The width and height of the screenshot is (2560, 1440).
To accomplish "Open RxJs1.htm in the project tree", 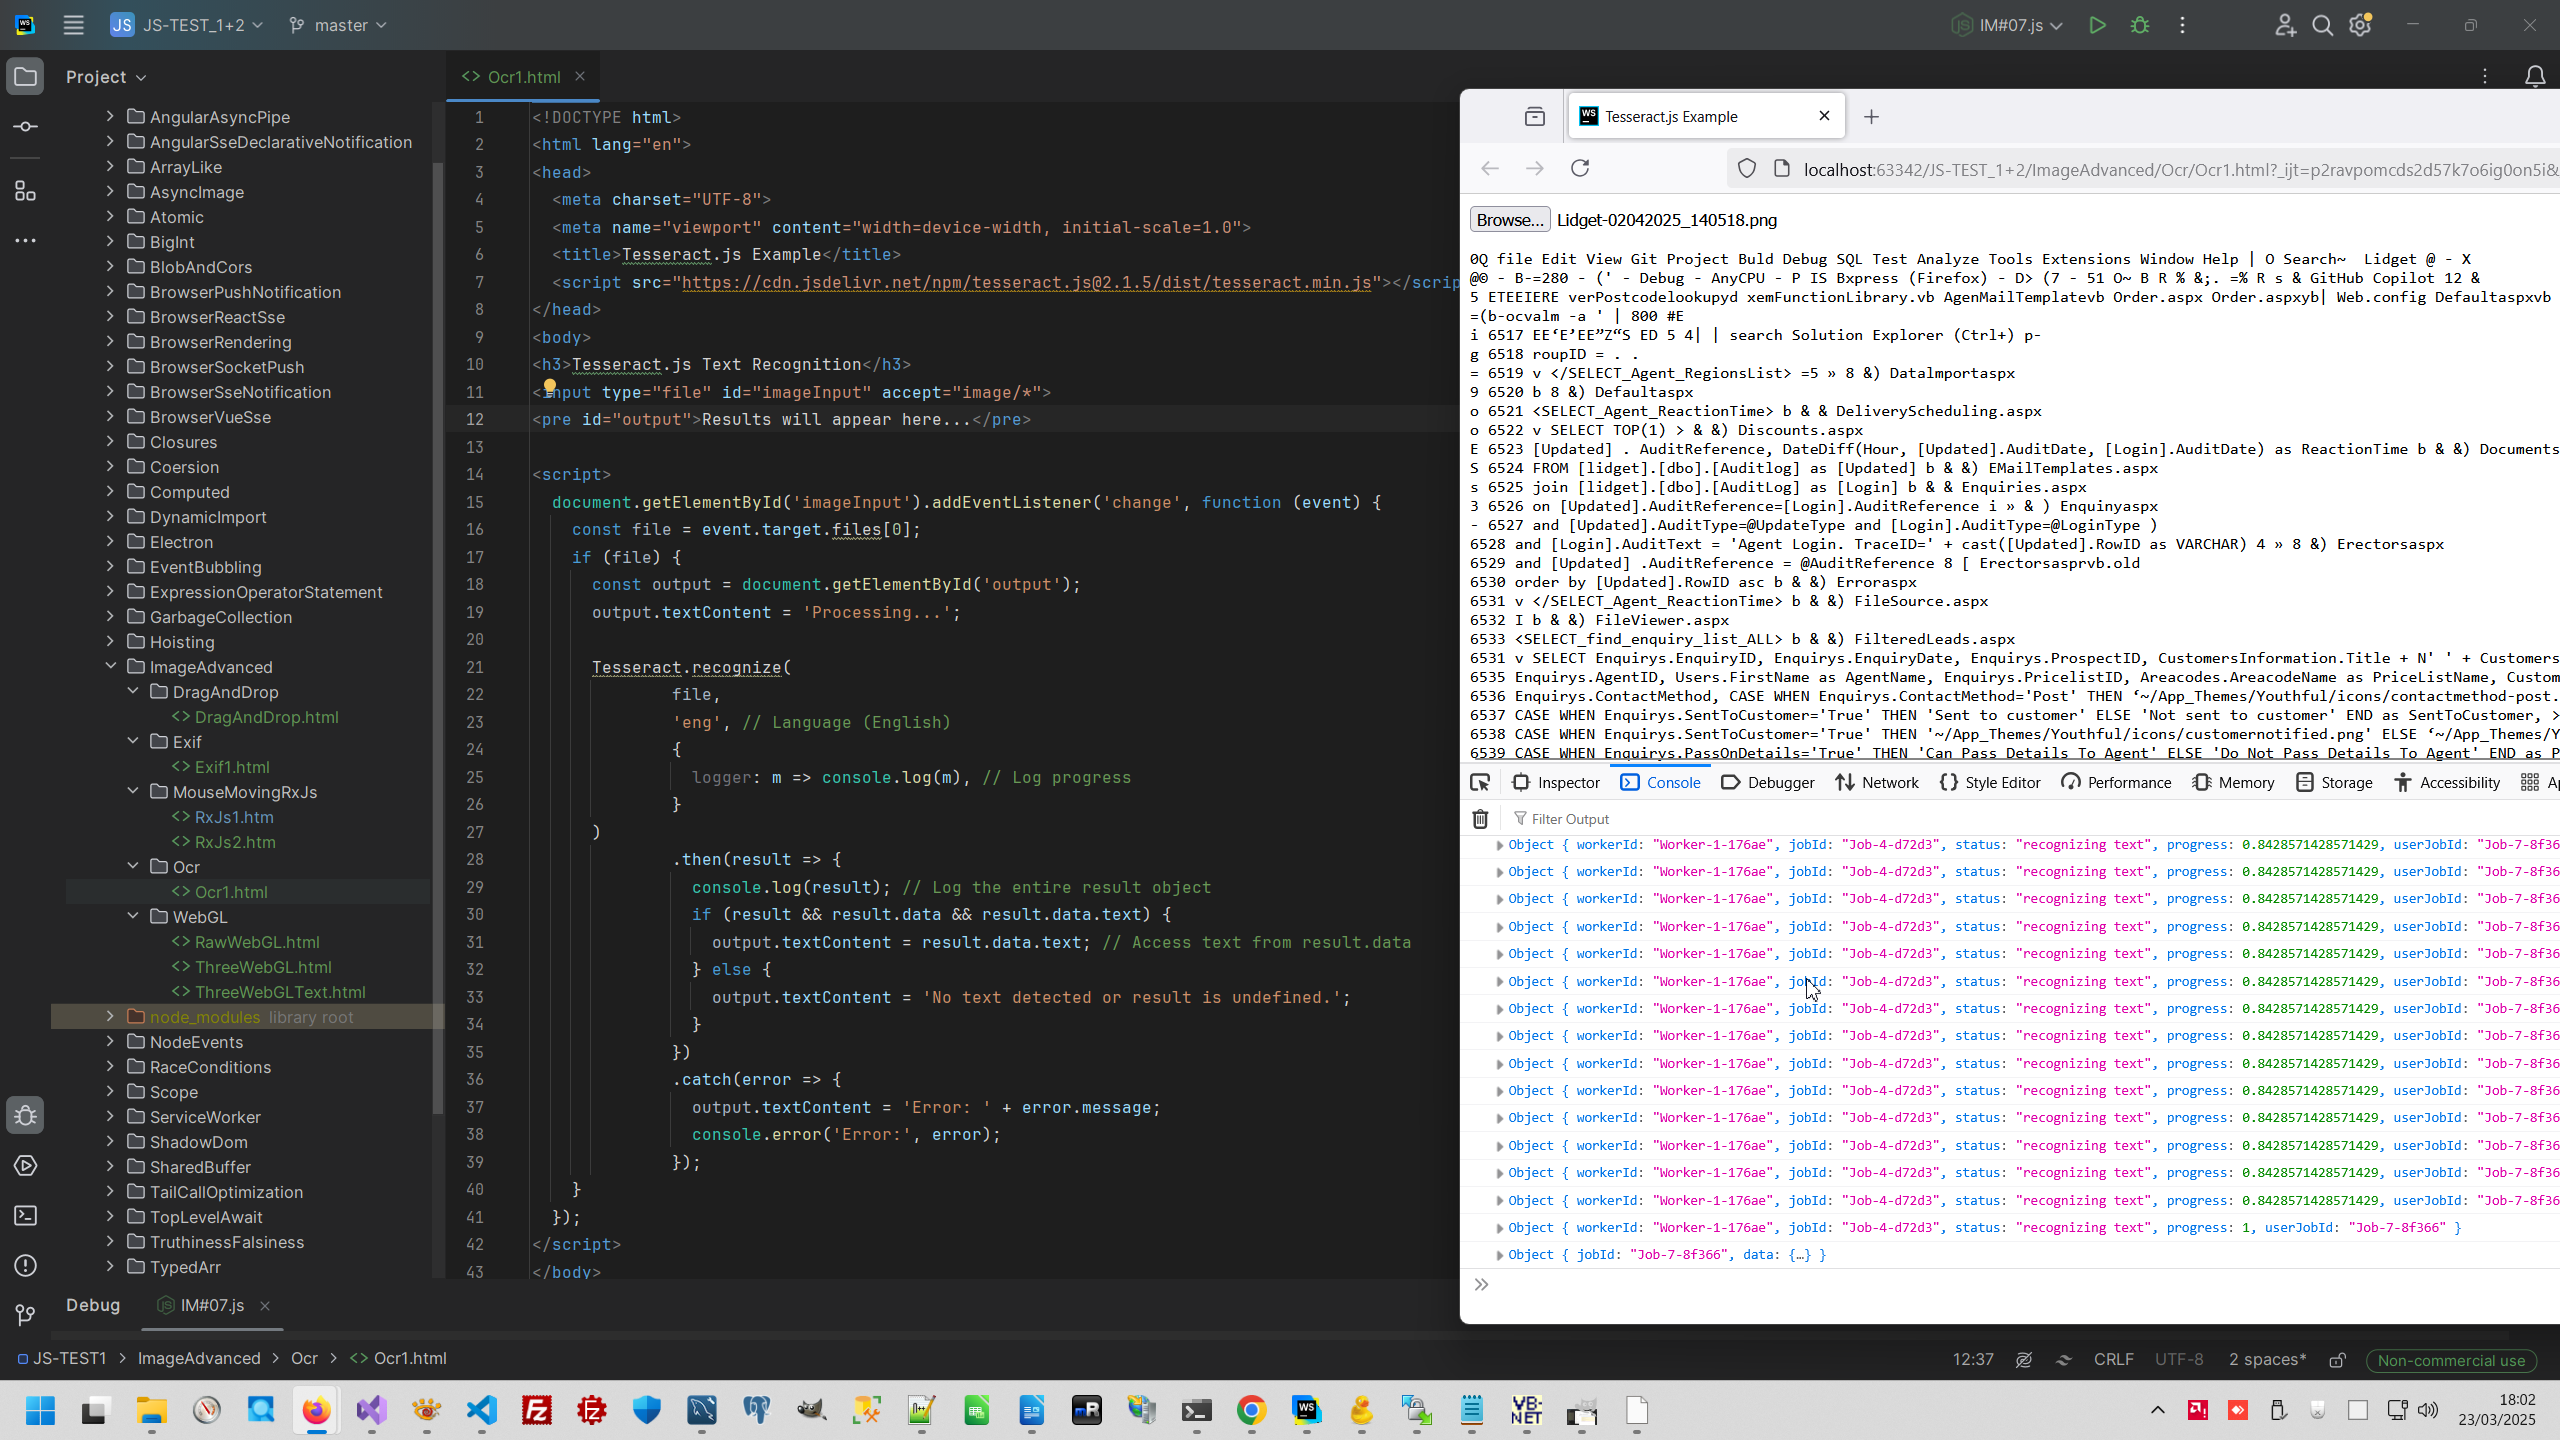I will [x=234, y=817].
